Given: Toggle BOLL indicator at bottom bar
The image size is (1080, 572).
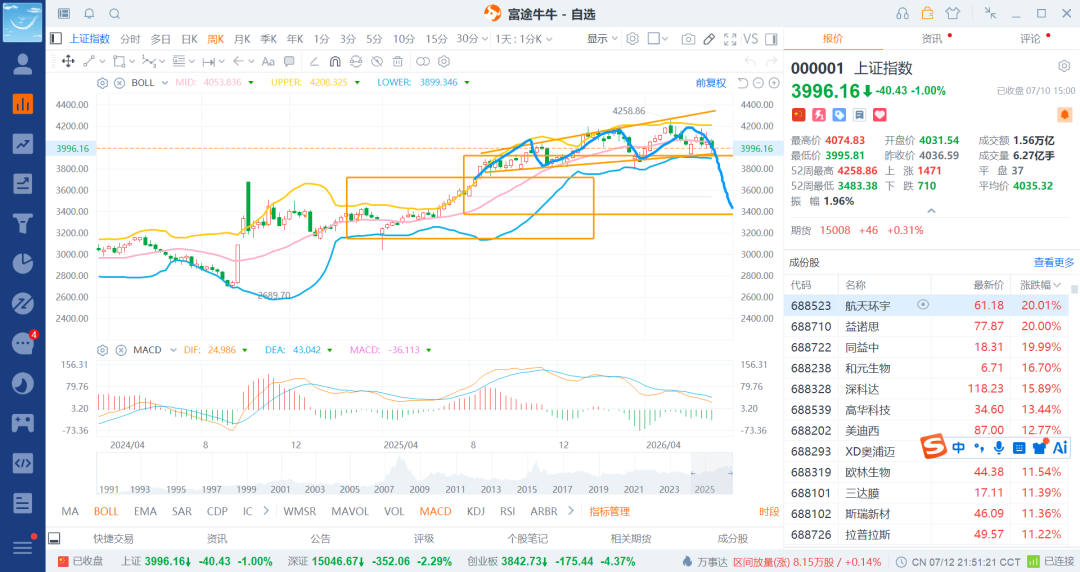Looking at the screenshot, I should 106,511.
